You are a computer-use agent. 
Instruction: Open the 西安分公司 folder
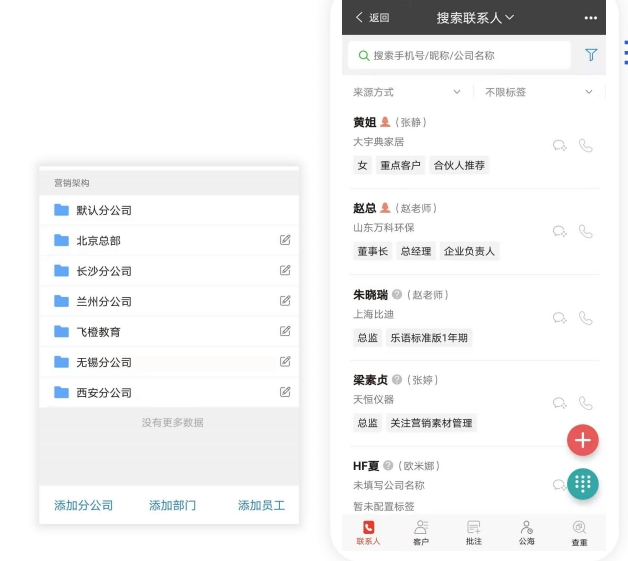(169, 392)
